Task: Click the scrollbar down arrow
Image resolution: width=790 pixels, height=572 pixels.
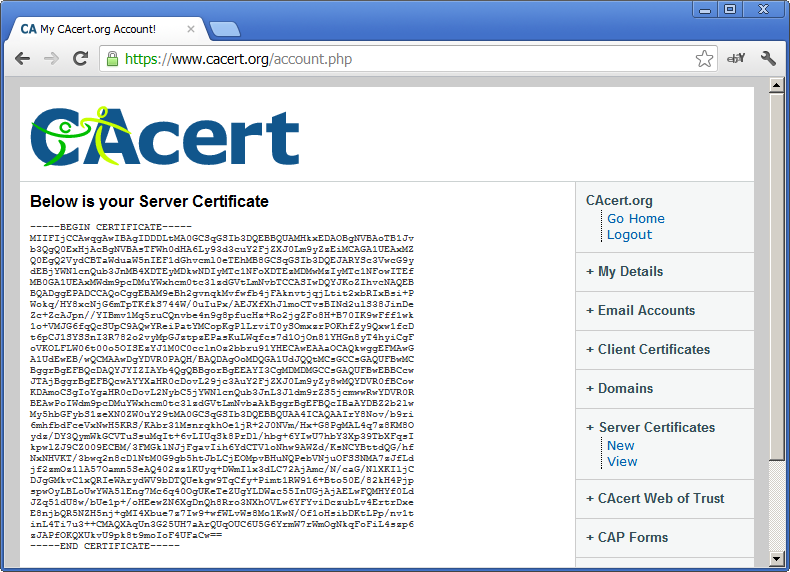Action: tap(776, 558)
